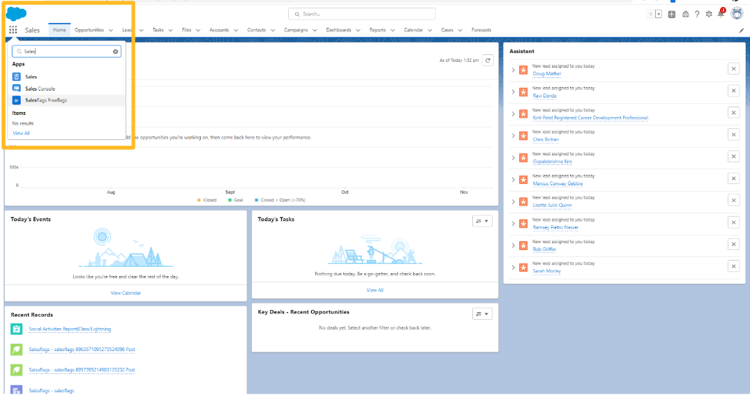Go to the Forecasts tab
The image size is (750, 395).
click(x=481, y=30)
